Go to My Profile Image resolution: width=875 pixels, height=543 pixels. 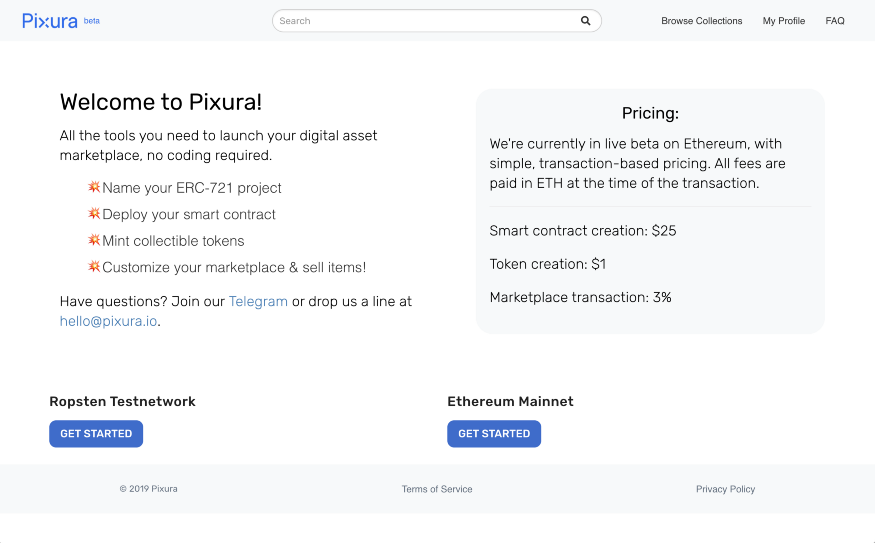tap(784, 21)
